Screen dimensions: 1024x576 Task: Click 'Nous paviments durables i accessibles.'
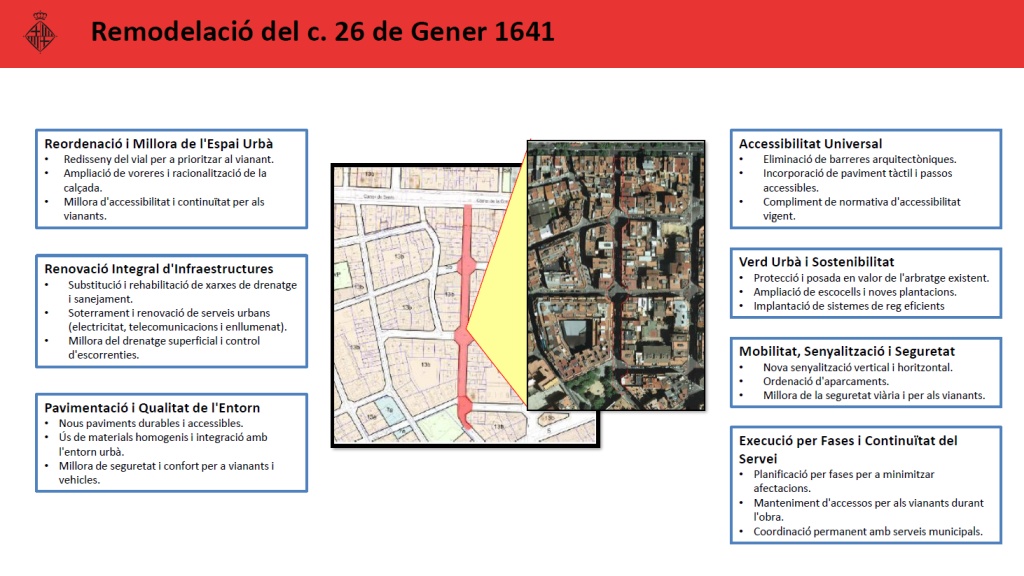tap(151, 423)
